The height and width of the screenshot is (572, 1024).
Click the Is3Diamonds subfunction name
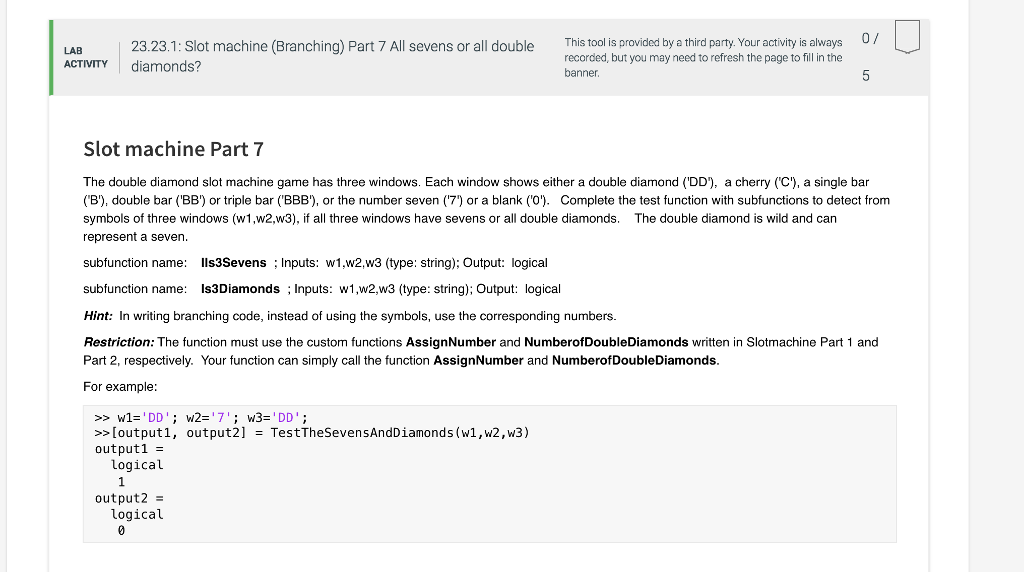click(x=240, y=288)
